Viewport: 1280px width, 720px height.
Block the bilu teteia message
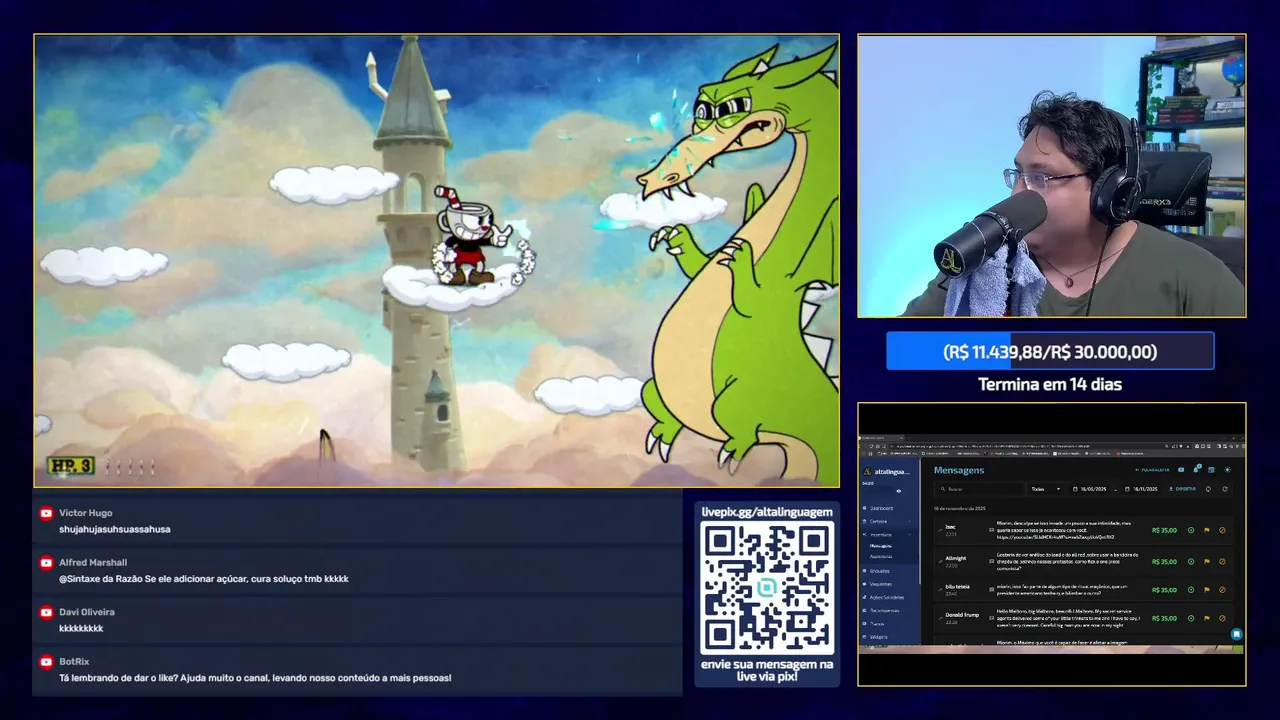coord(1222,590)
